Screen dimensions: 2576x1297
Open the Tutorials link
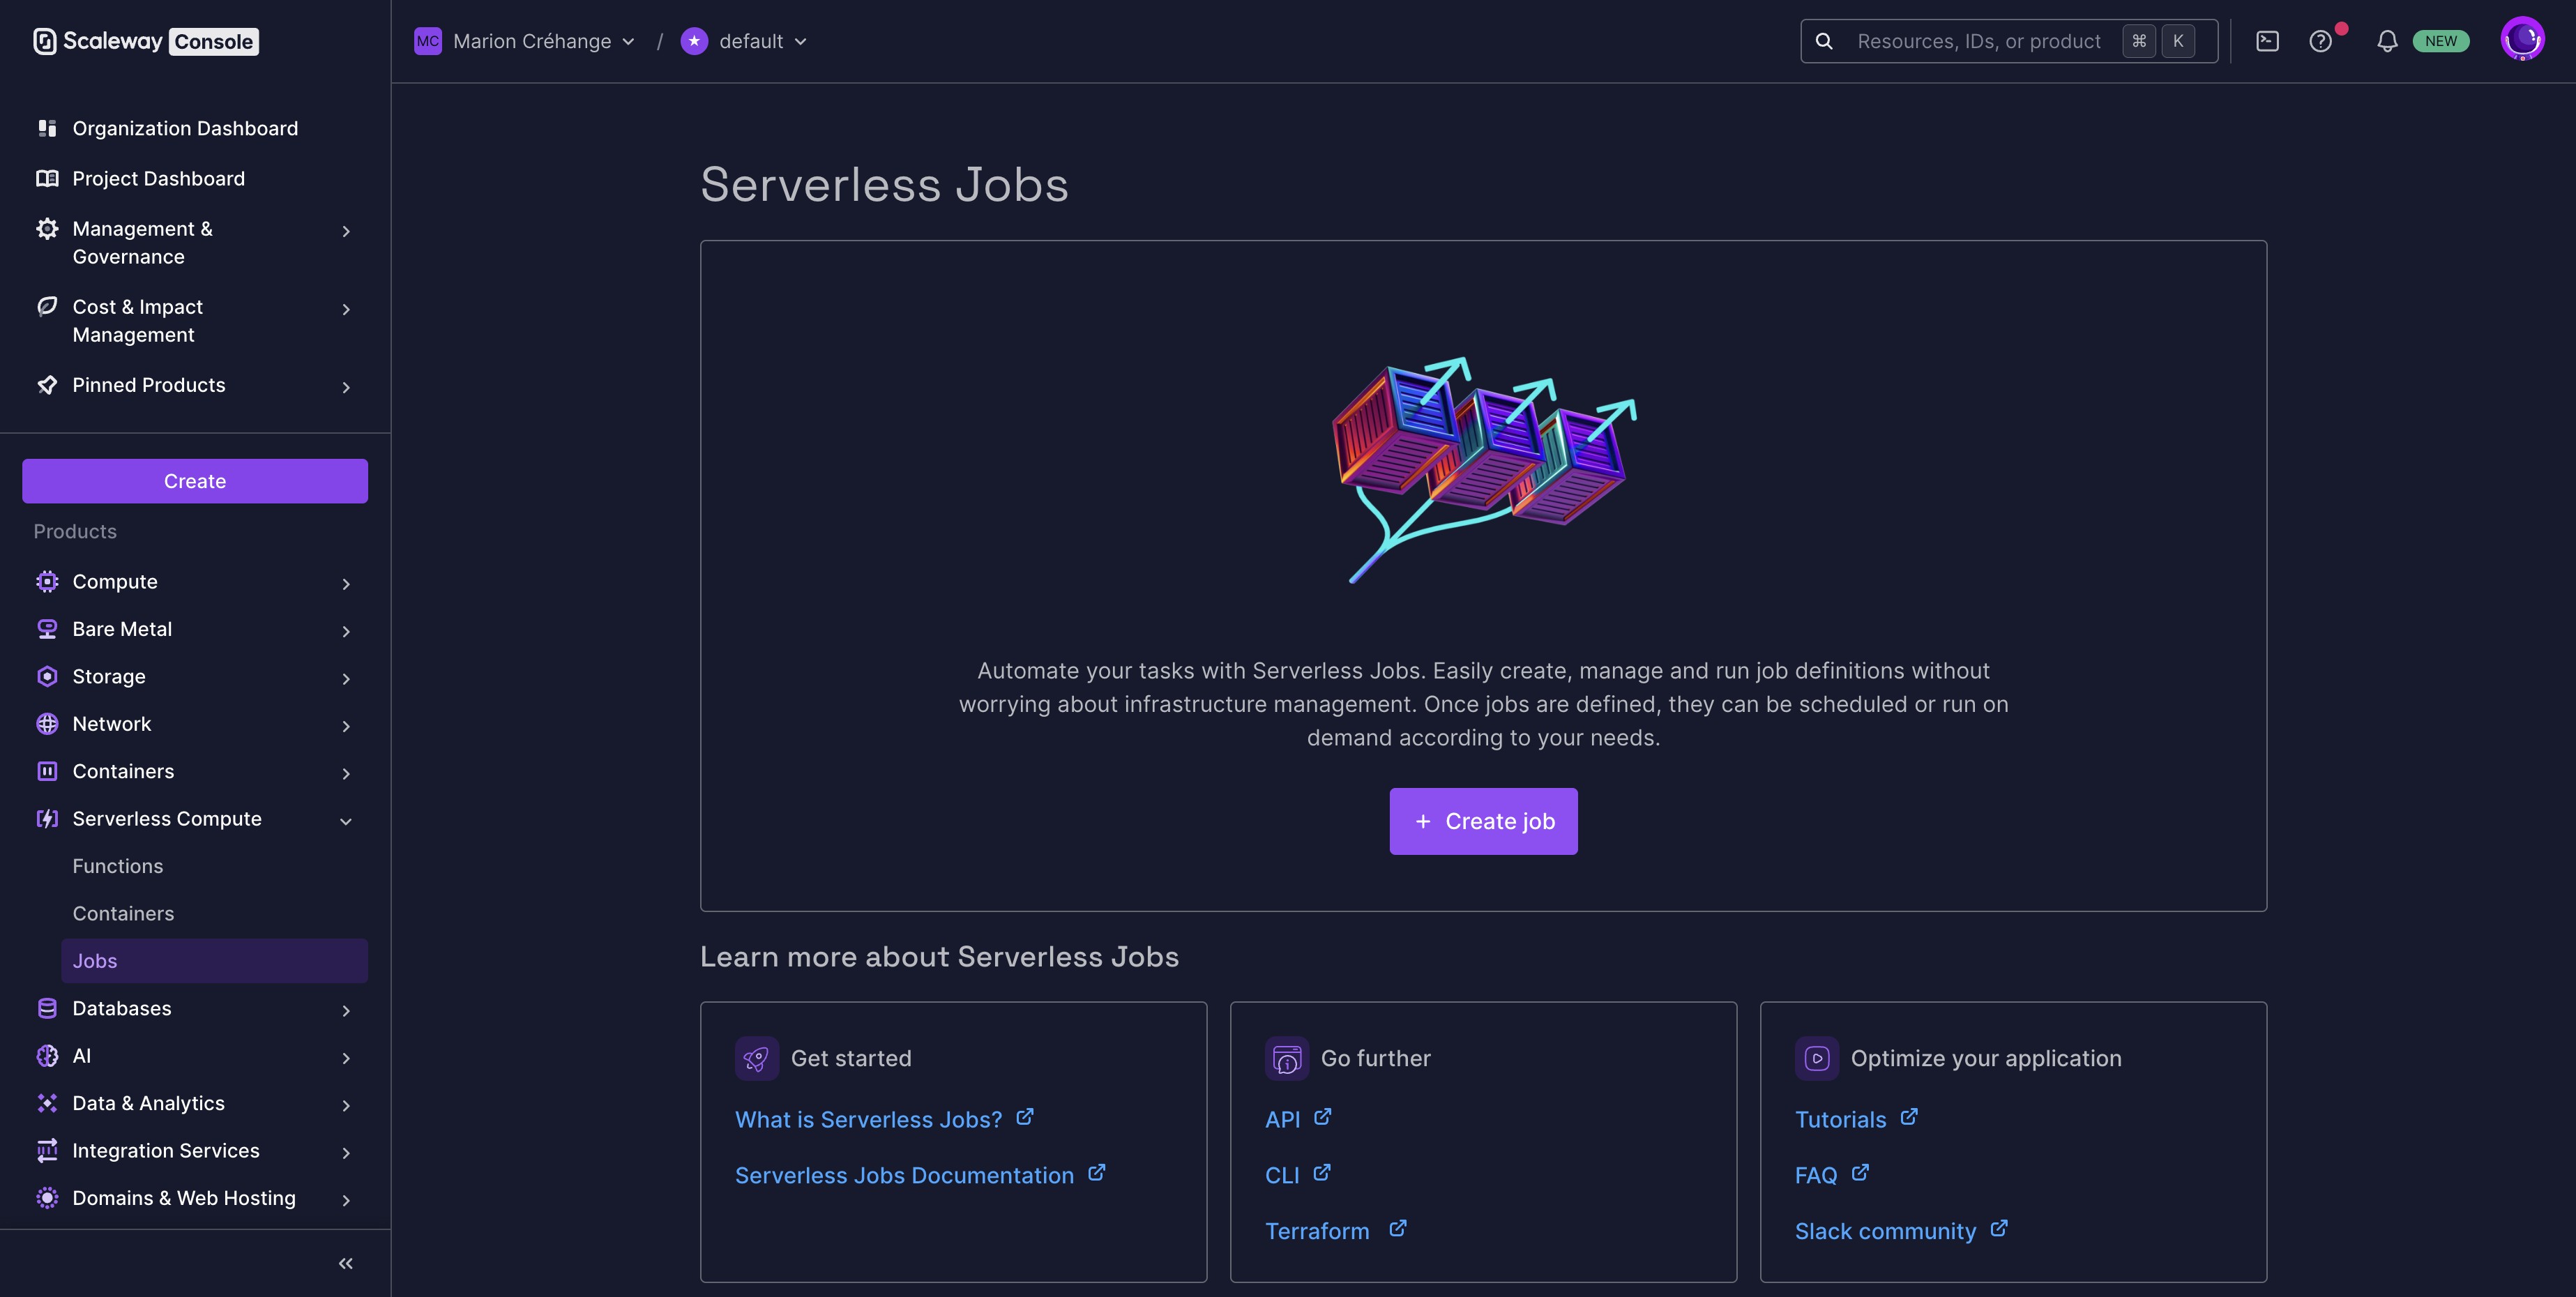click(x=1856, y=1119)
